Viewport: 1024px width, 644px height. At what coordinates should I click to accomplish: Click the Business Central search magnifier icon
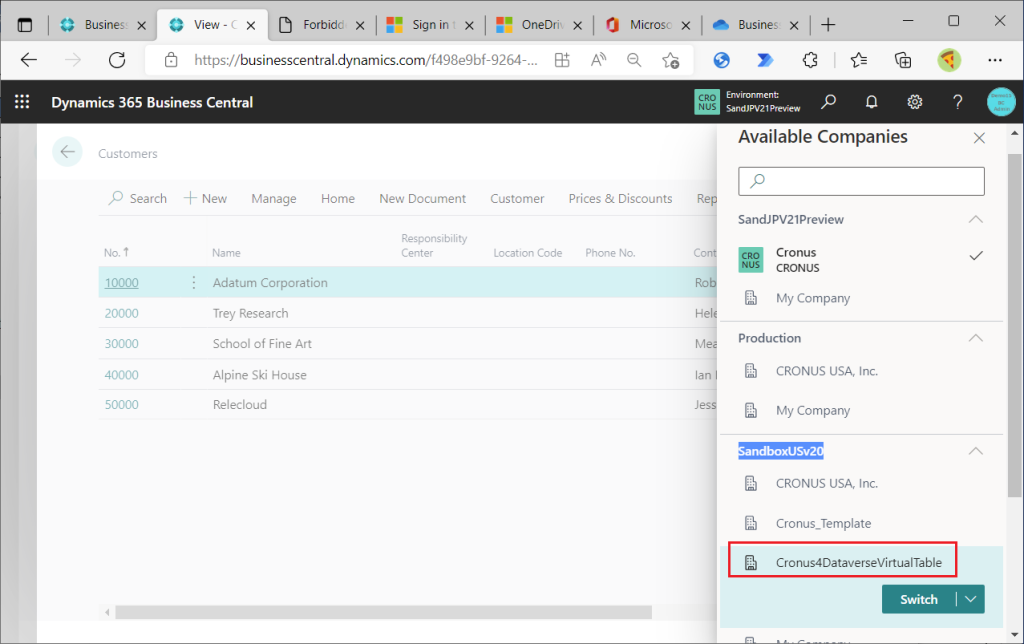tap(828, 102)
